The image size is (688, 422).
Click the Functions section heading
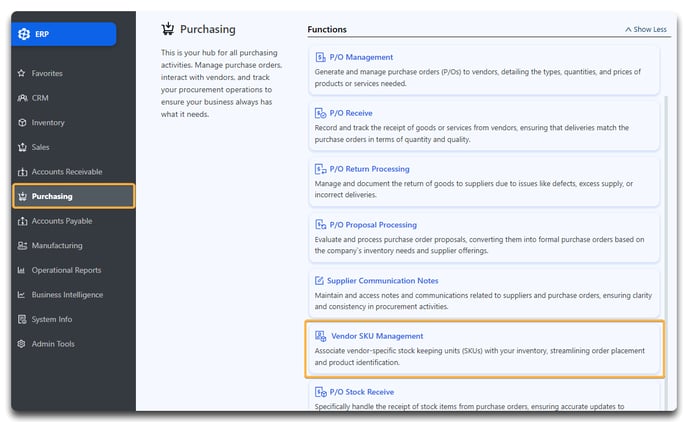(x=327, y=29)
